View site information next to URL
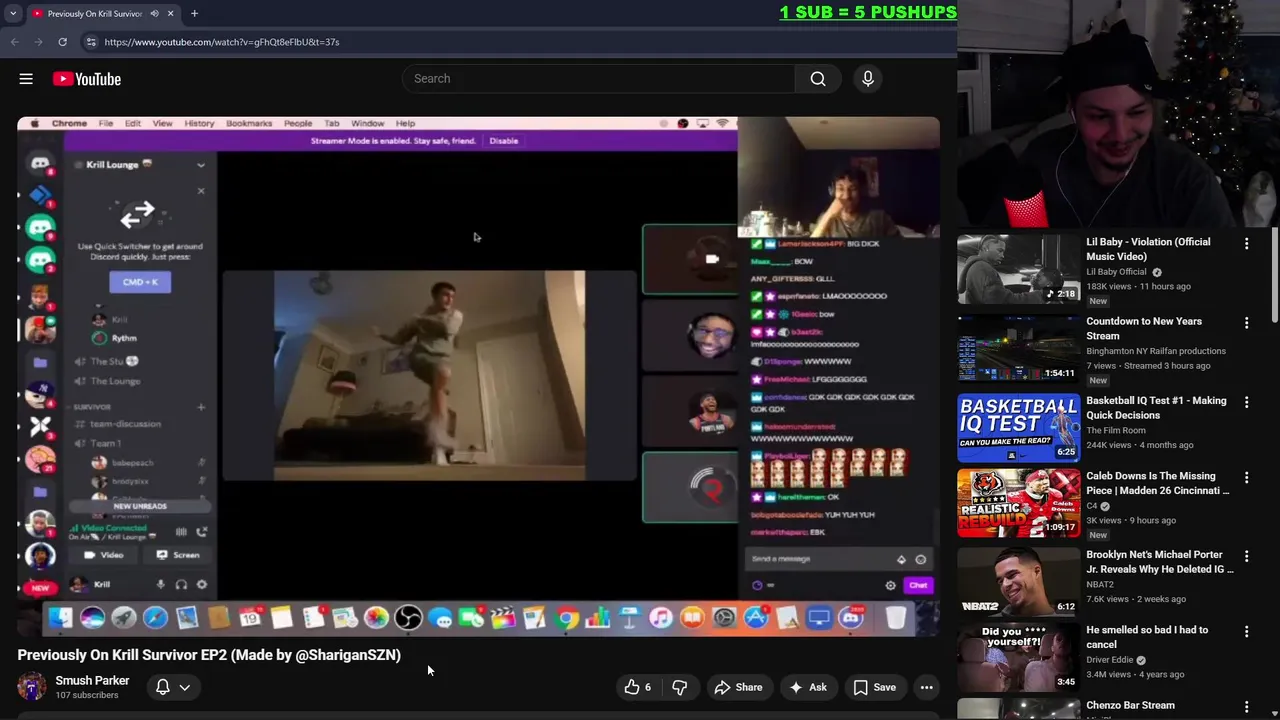1280x720 pixels. pos(91,42)
